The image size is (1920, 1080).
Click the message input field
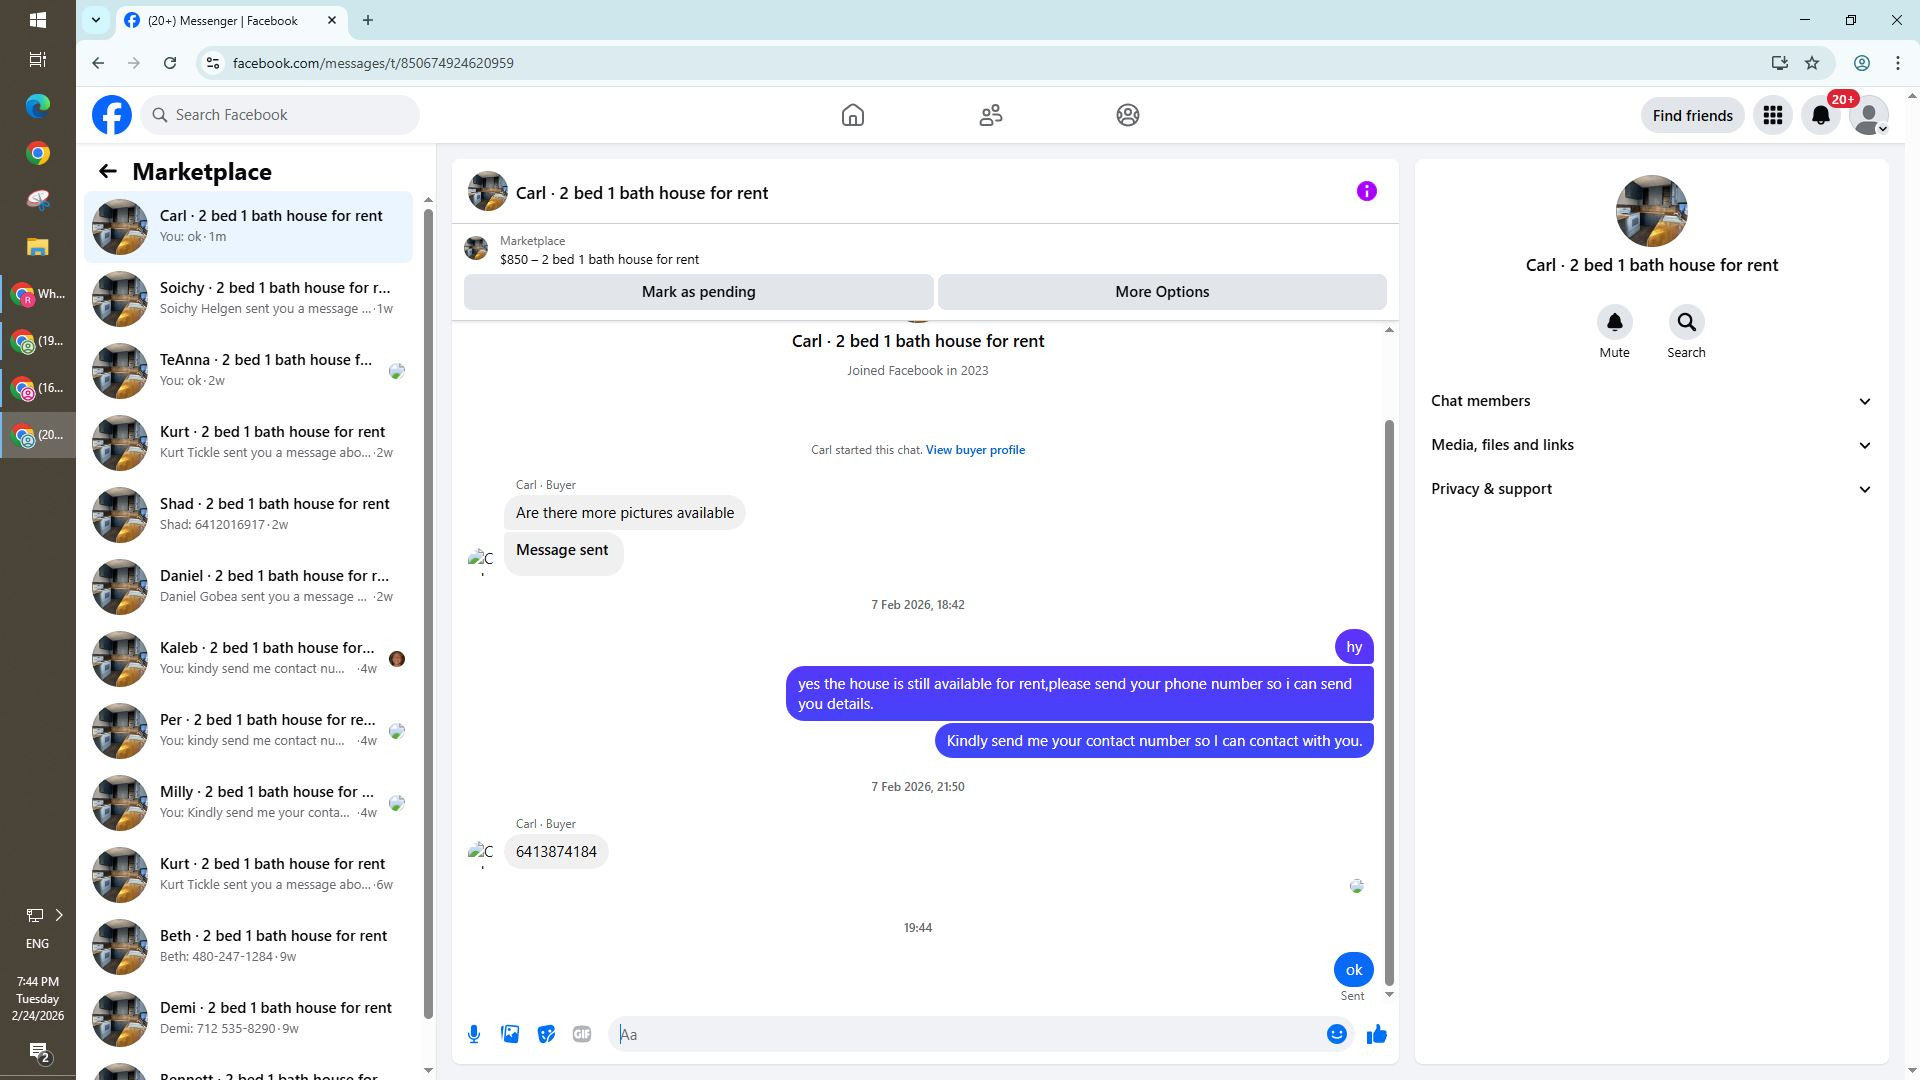(x=965, y=1034)
